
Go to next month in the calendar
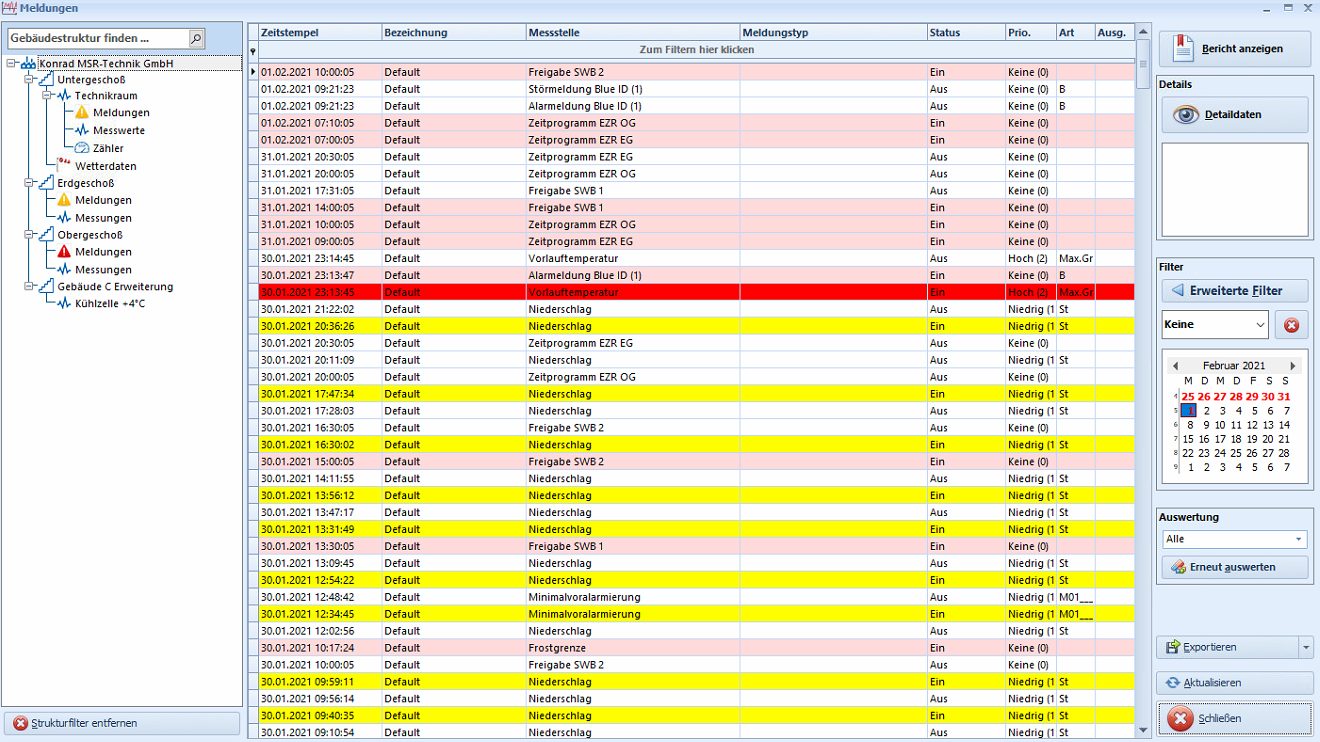1293,366
